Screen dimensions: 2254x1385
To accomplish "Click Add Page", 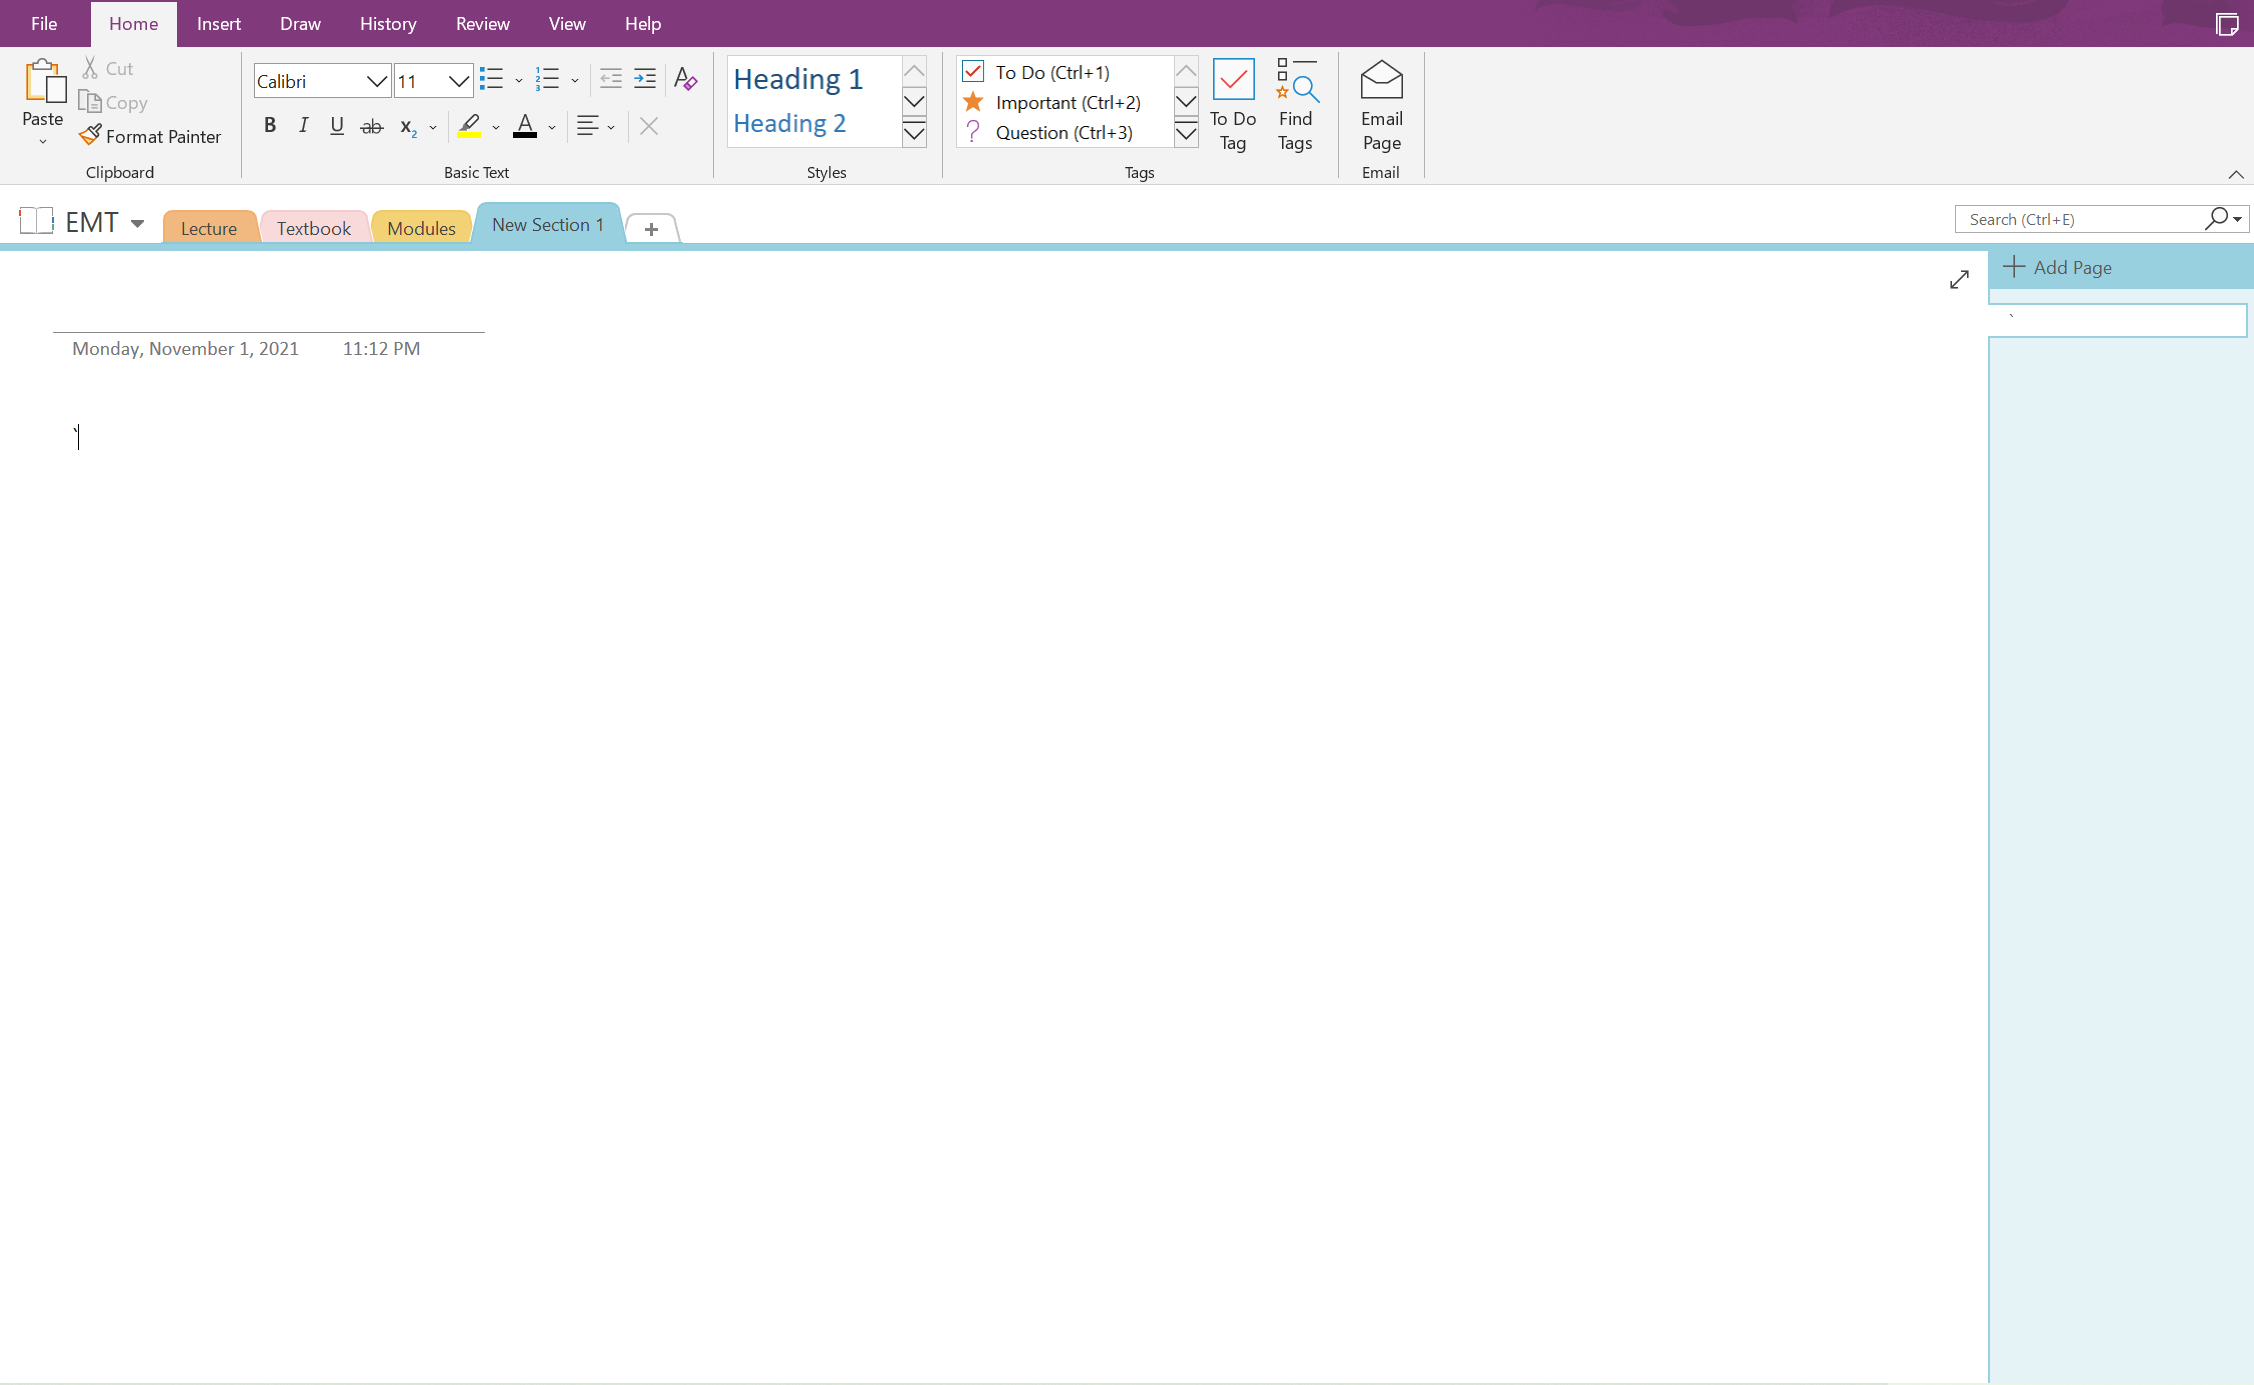I will click(x=2070, y=267).
